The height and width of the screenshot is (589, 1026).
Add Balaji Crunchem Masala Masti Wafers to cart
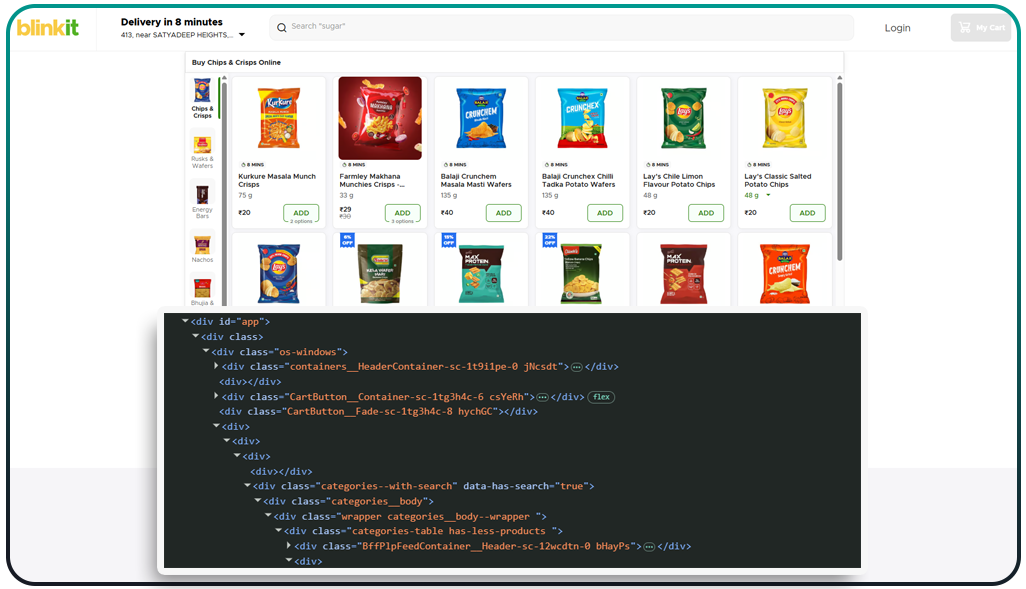point(504,212)
